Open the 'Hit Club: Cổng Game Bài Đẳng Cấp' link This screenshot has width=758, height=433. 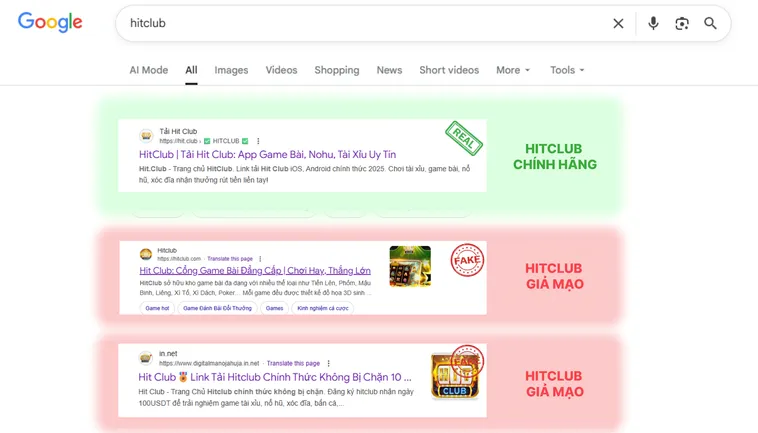(255, 271)
